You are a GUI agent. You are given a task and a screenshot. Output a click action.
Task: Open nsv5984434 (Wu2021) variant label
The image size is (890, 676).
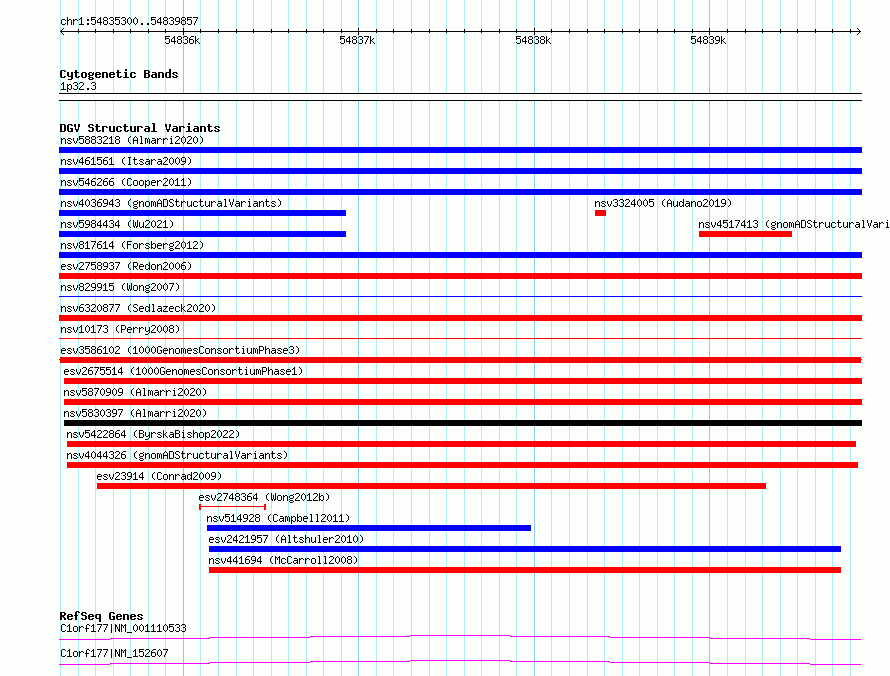tap(117, 224)
